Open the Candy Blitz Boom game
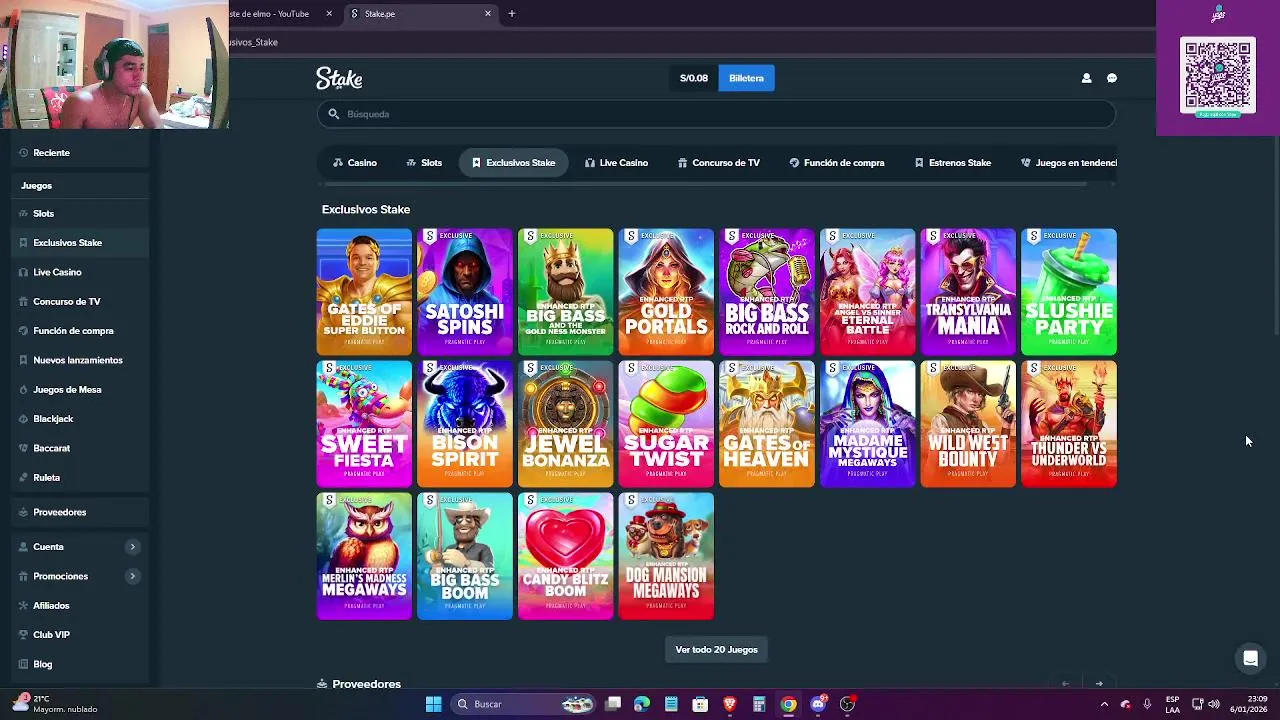Viewport: 1280px width, 720px height. pyautogui.click(x=565, y=556)
